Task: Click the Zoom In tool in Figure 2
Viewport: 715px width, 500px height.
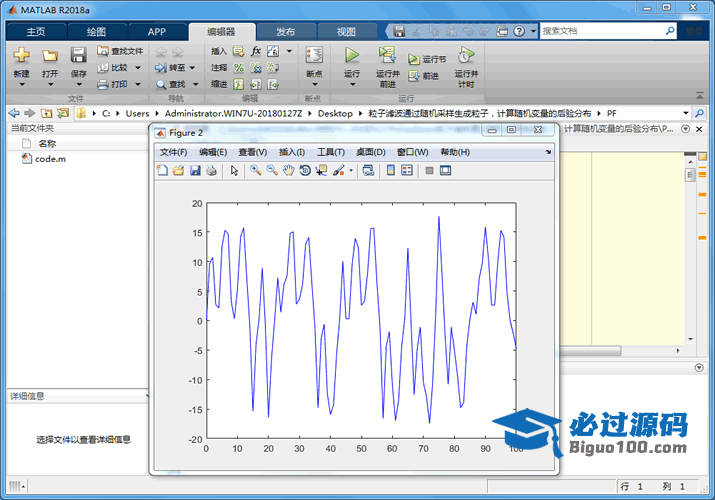Action: 256,171
